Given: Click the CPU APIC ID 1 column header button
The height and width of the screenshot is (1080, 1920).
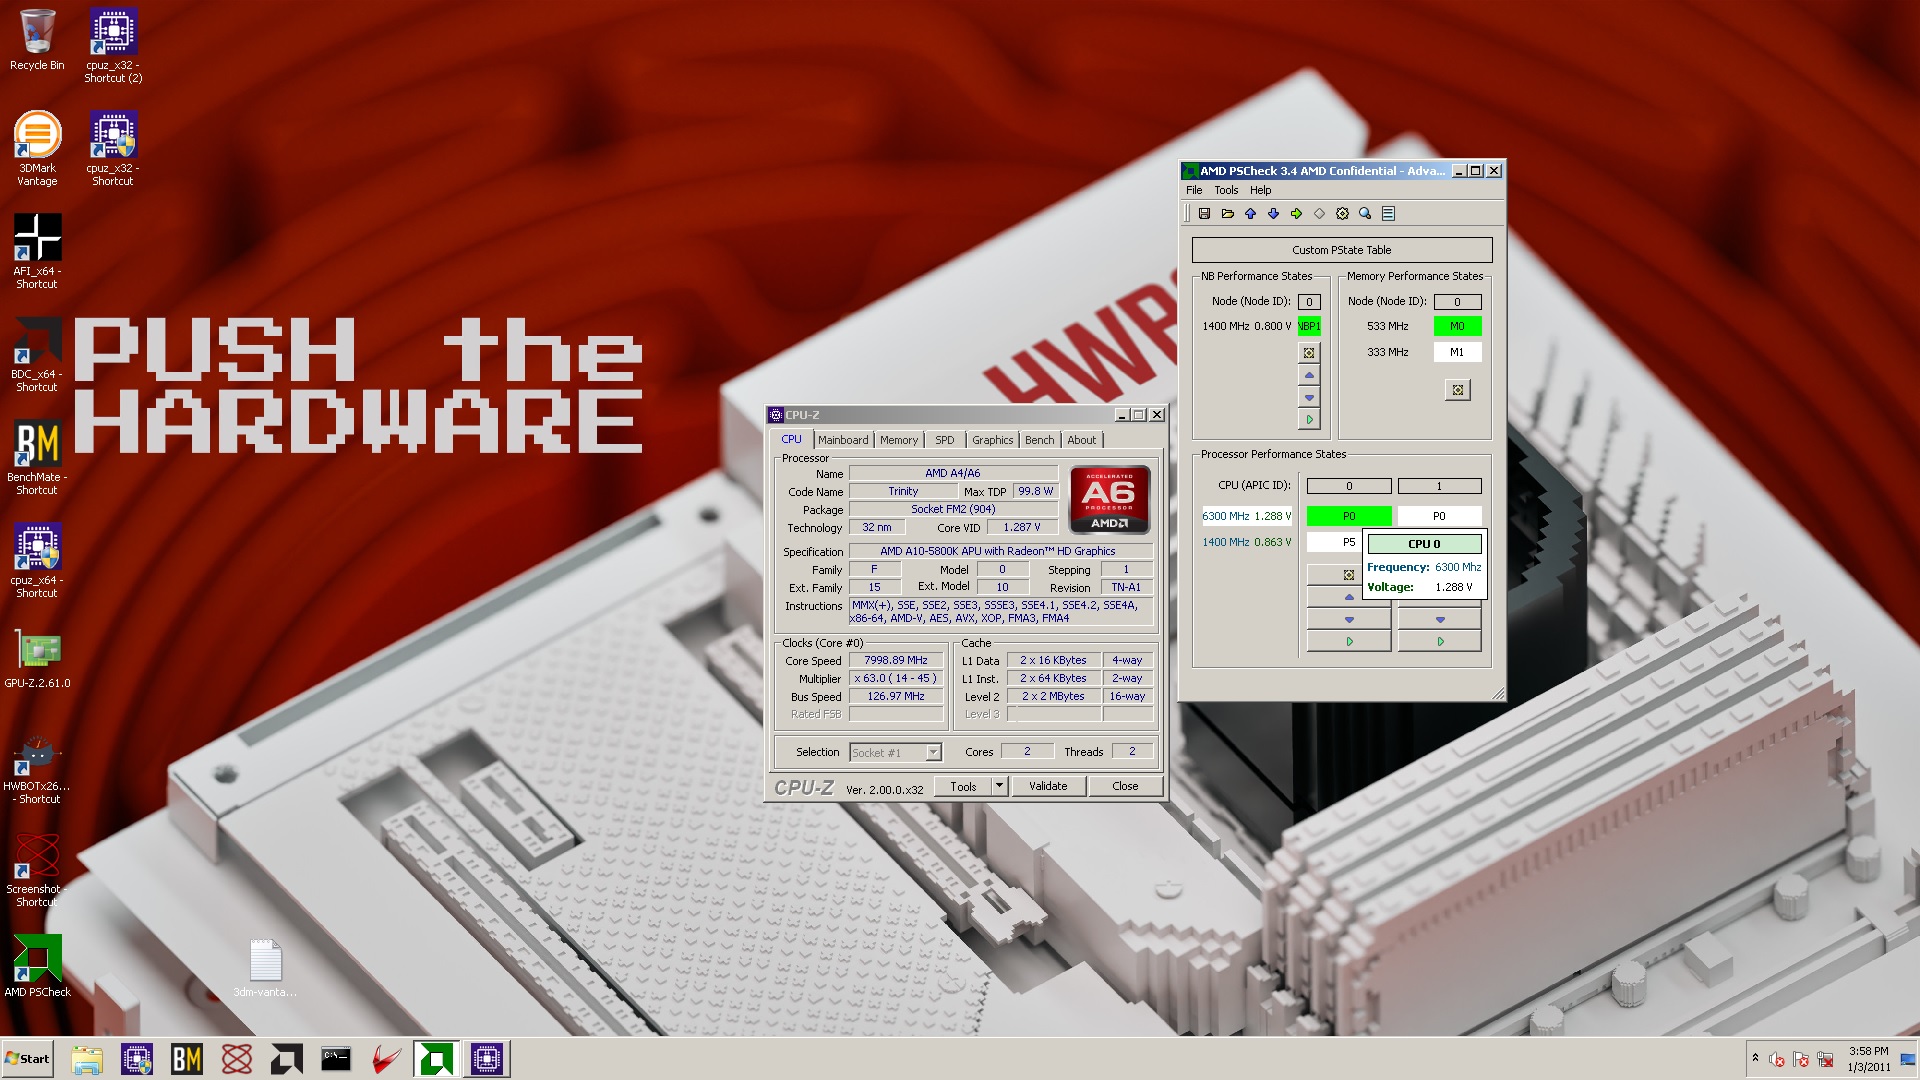Looking at the screenshot, I should [x=1439, y=486].
